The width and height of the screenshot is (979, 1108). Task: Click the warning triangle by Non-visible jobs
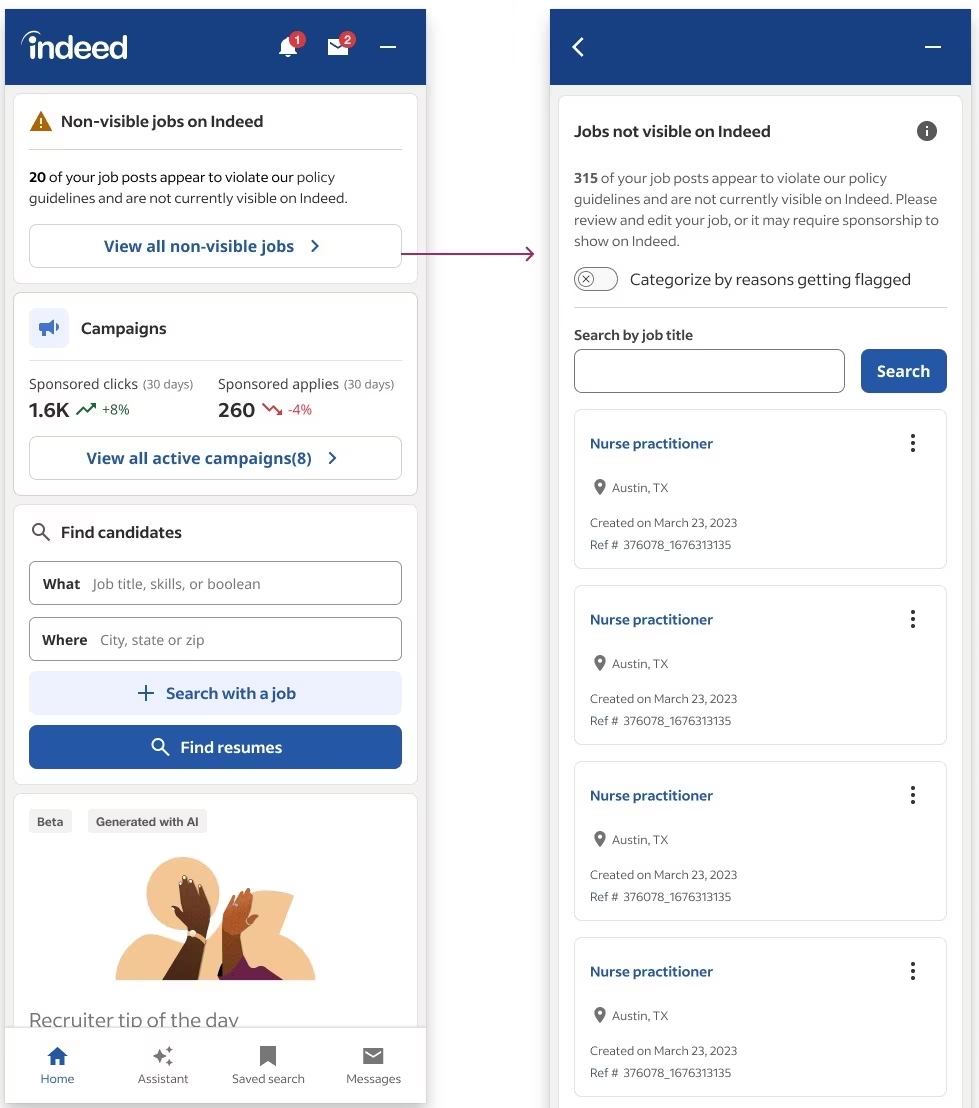click(x=41, y=122)
